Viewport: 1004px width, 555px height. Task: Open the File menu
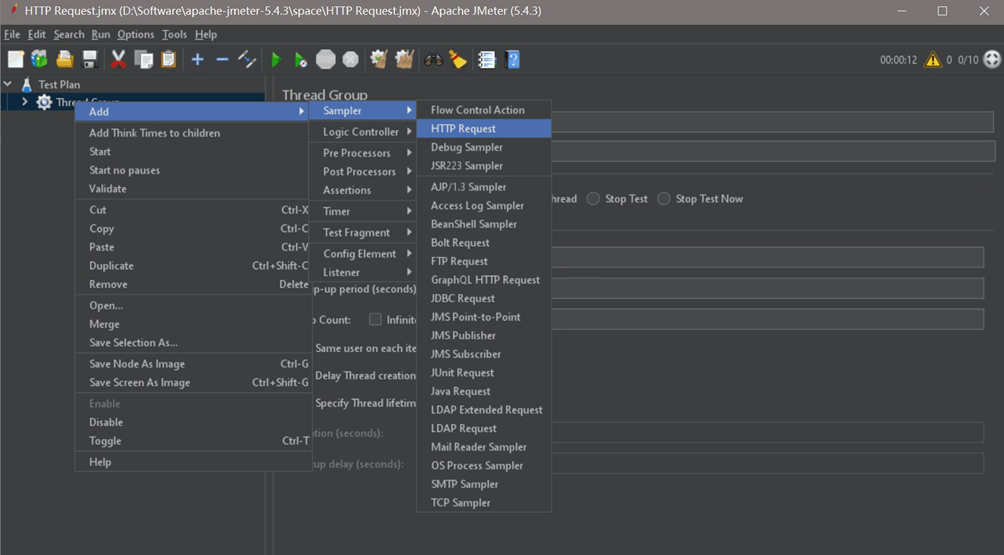tap(12, 35)
